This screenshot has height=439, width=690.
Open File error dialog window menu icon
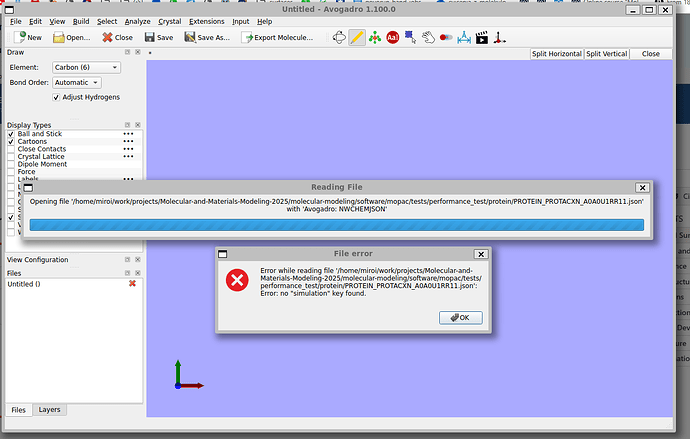click(x=223, y=254)
